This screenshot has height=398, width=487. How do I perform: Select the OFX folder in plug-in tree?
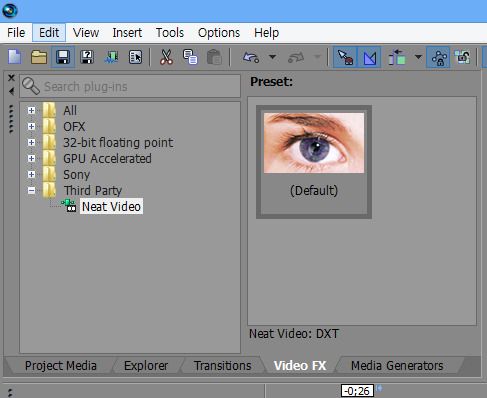[74, 126]
